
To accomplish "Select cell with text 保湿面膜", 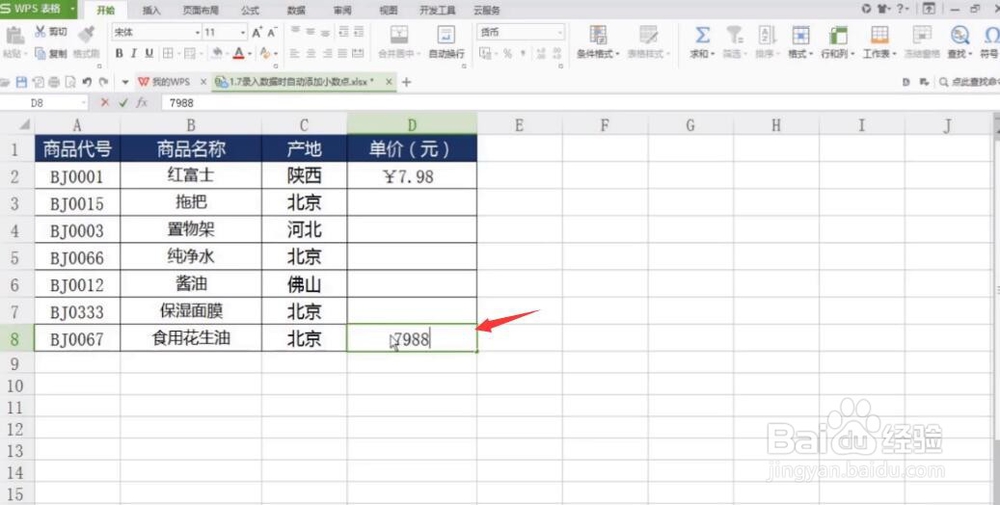I will tap(191, 311).
